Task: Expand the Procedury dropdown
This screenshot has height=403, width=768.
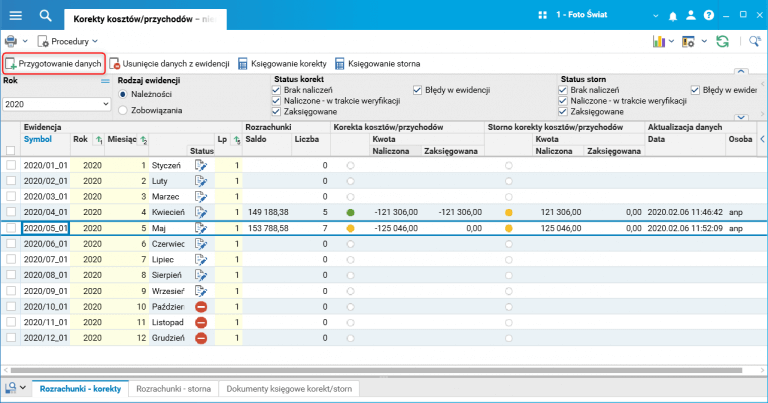Action: coord(70,41)
